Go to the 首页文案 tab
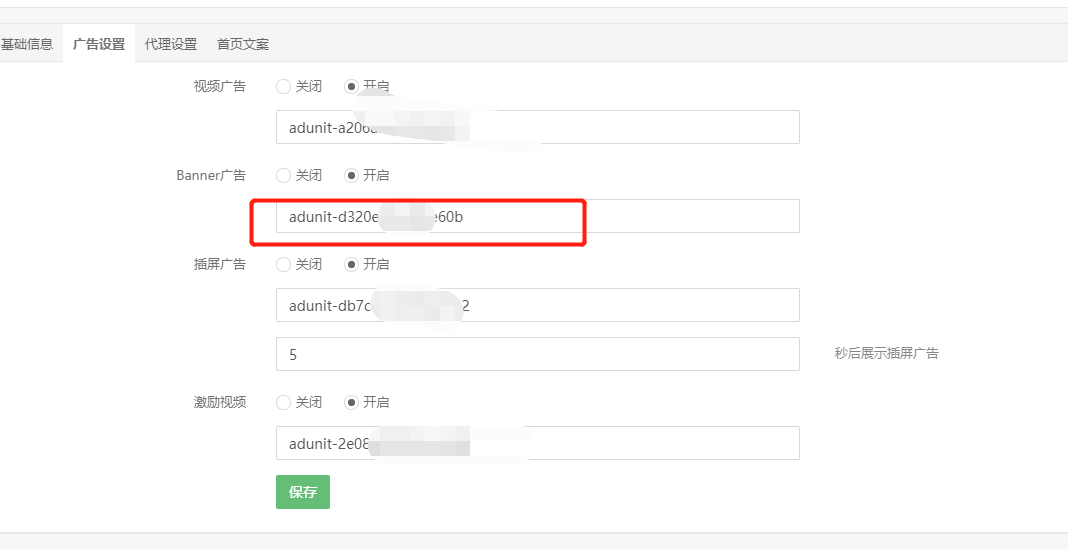The image size is (1068, 550). click(243, 44)
